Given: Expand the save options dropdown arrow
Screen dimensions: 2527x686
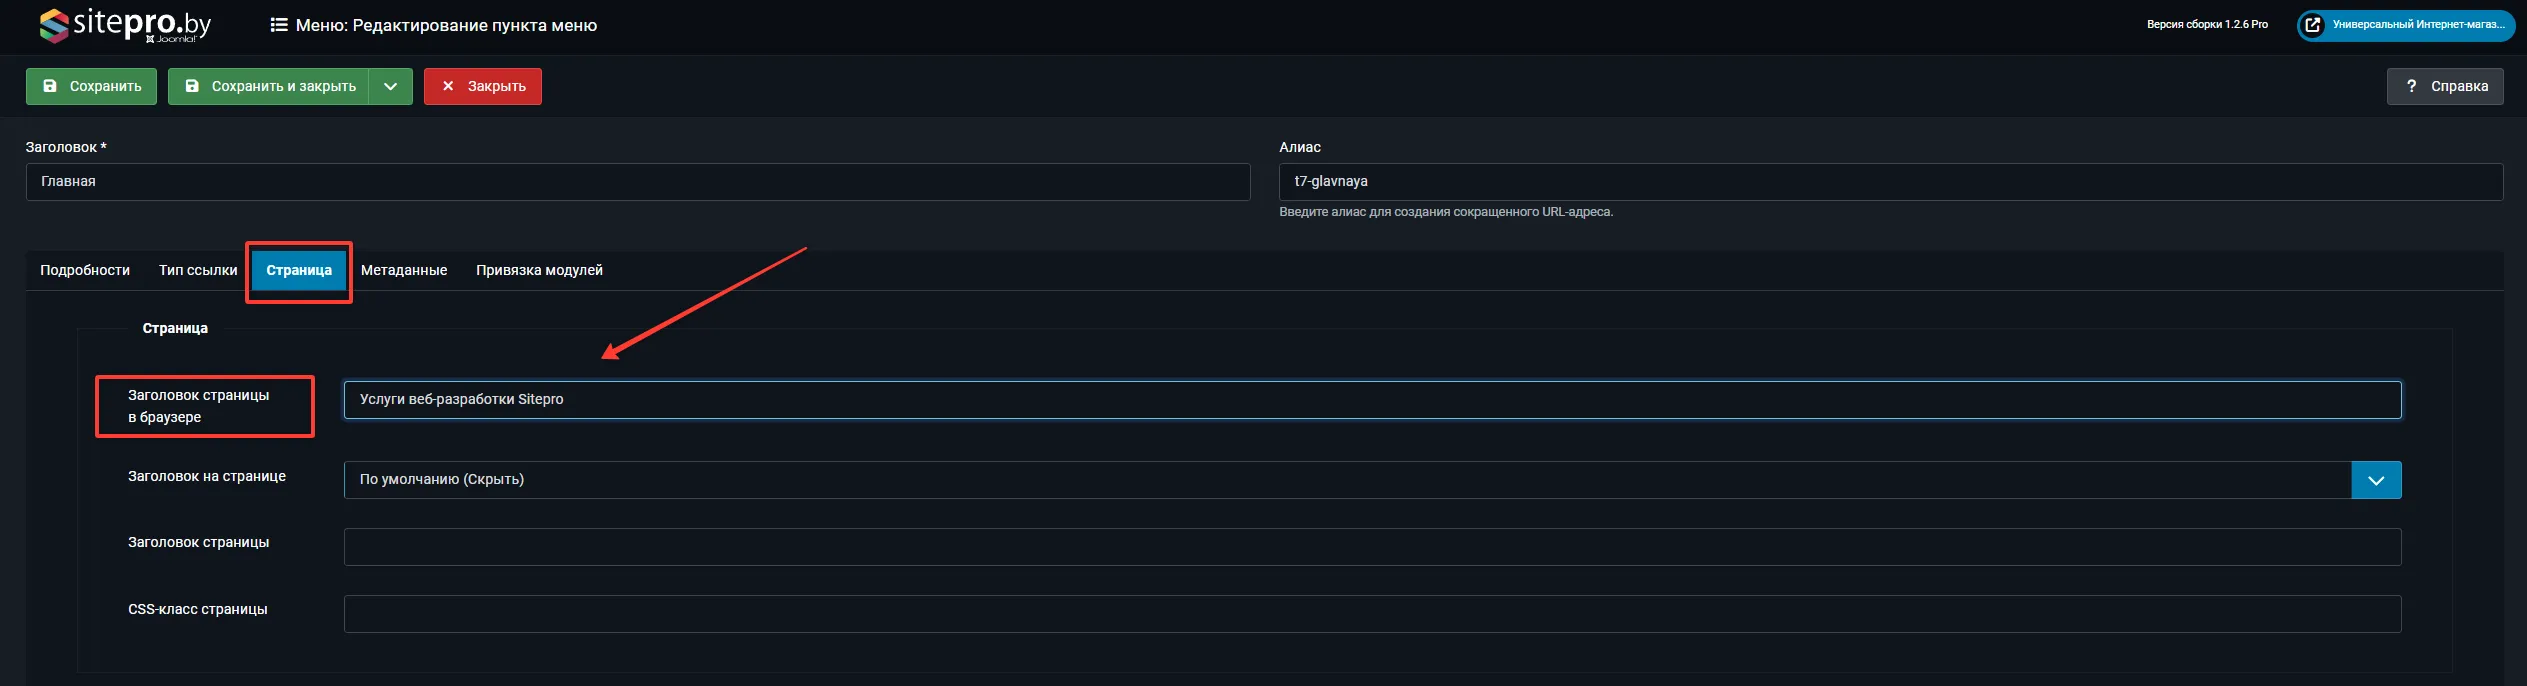Looking at the screenshot, I should coord(390,86).
